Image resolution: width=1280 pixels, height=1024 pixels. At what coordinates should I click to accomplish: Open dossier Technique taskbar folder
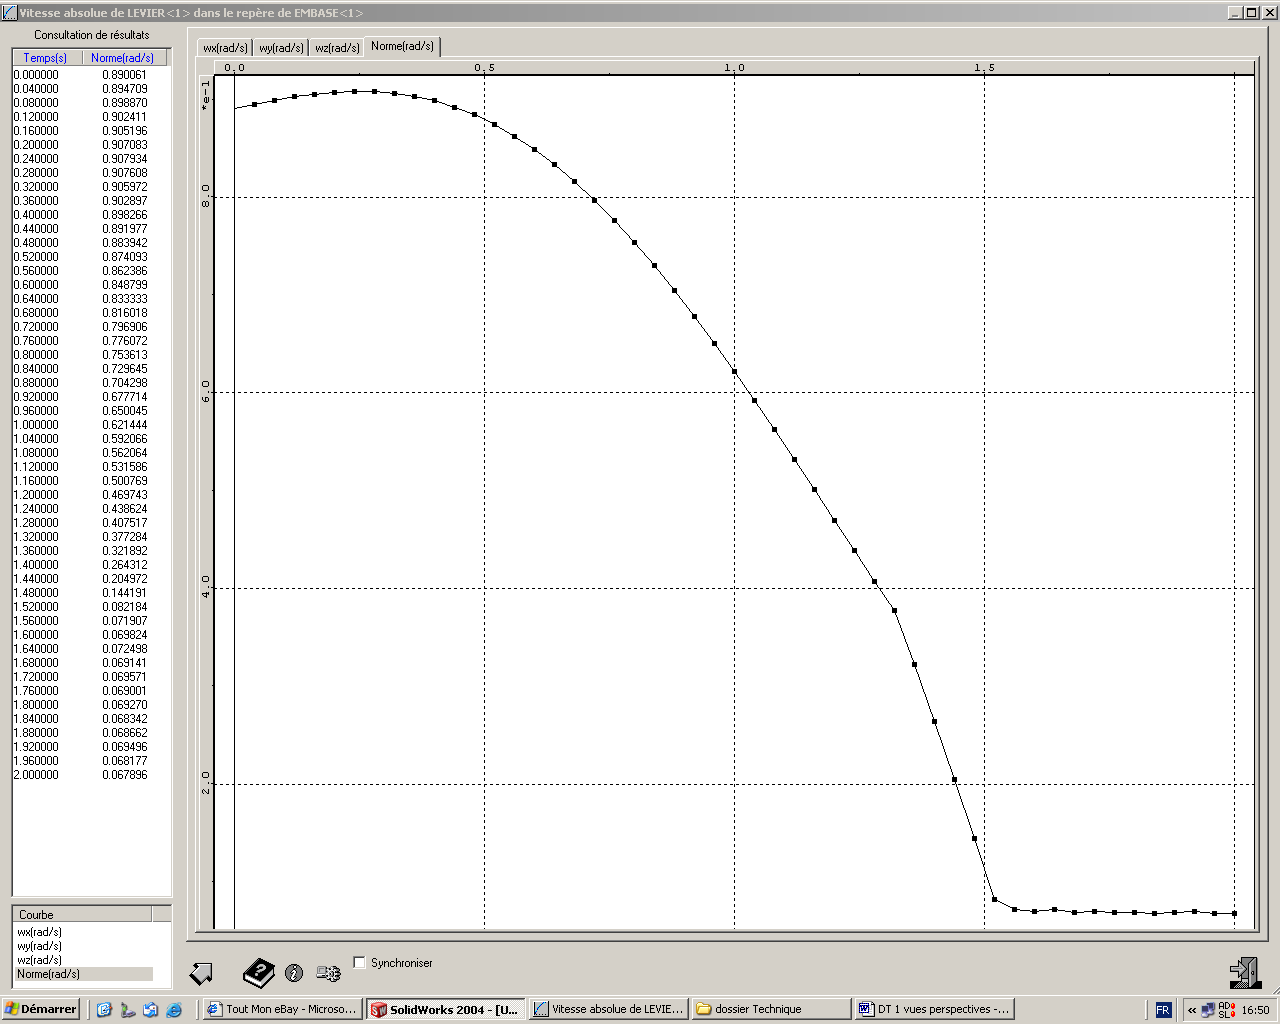(x=772, y=1010)
